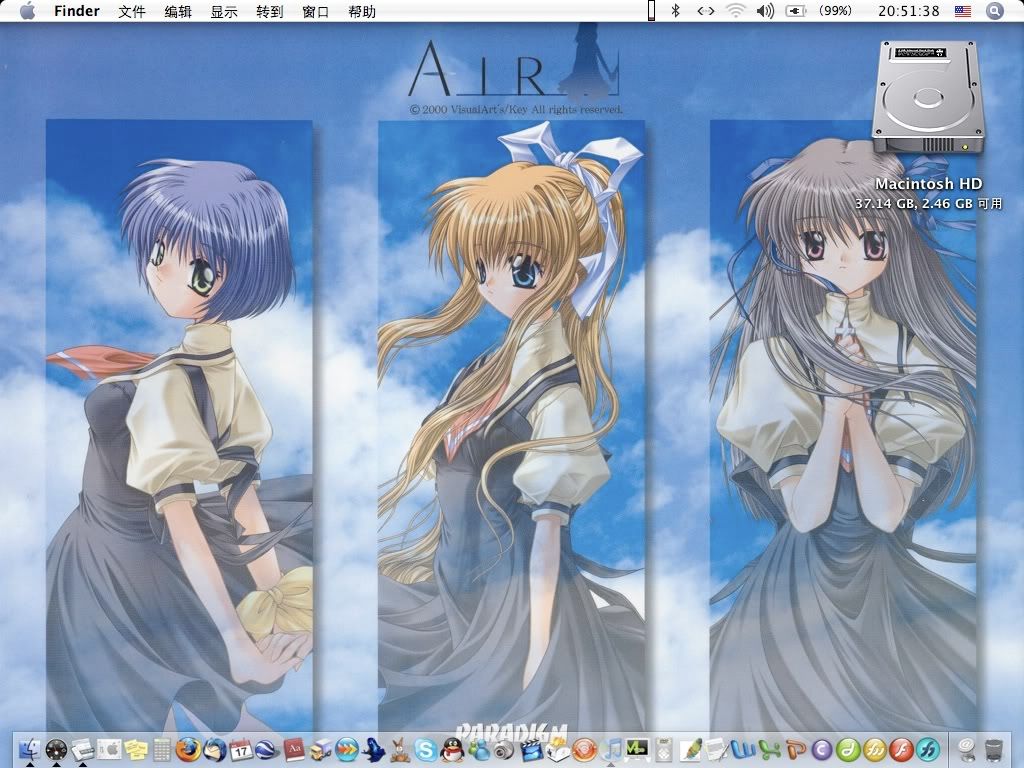Viewport: 1024px width, 768px height.
Task: Open the blue frog app in Dock
Action: (x=373, y=749)
